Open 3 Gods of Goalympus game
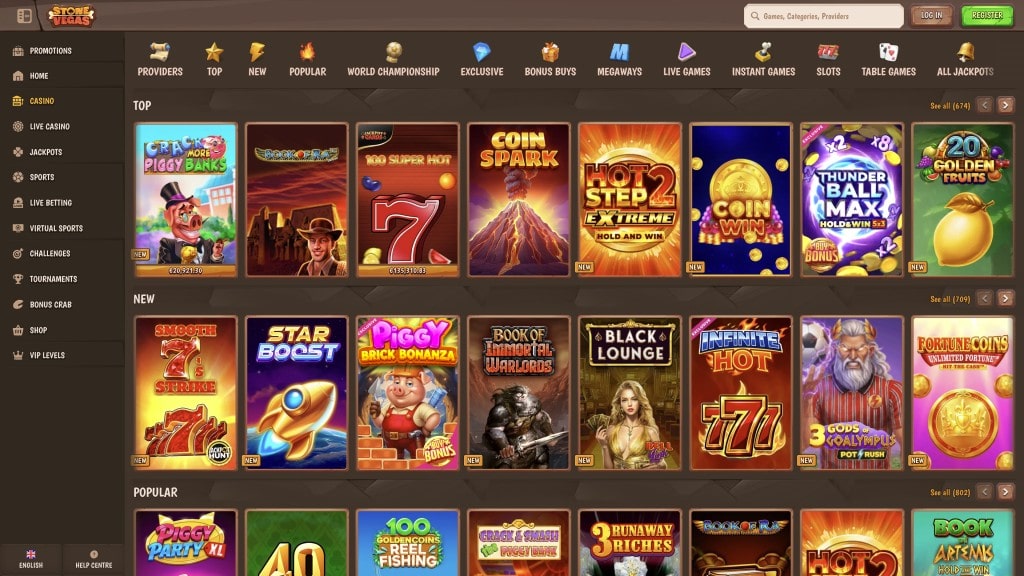This screenshot has width=1024, height=576. 852,393
